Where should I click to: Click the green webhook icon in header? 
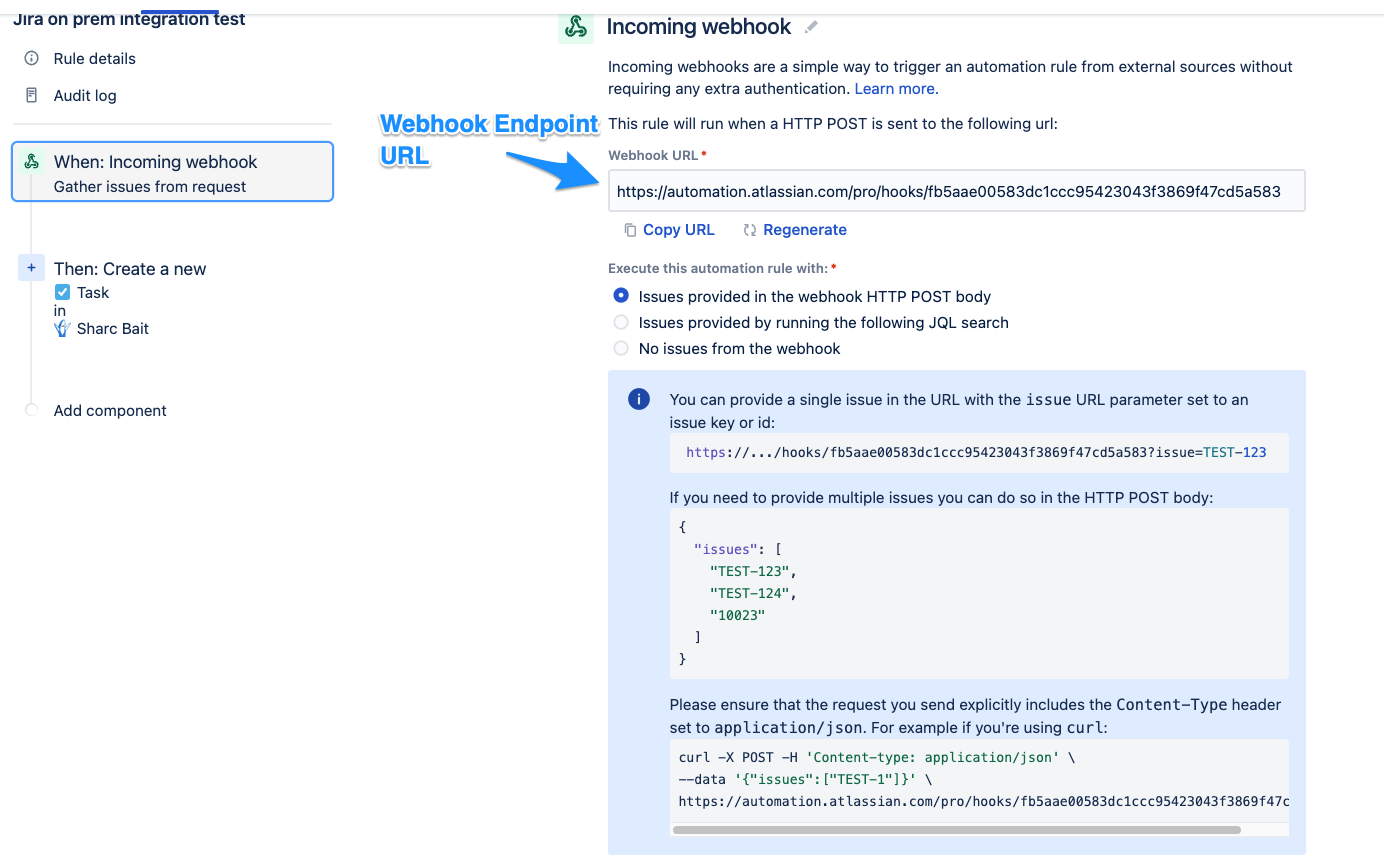click(576, 27)
